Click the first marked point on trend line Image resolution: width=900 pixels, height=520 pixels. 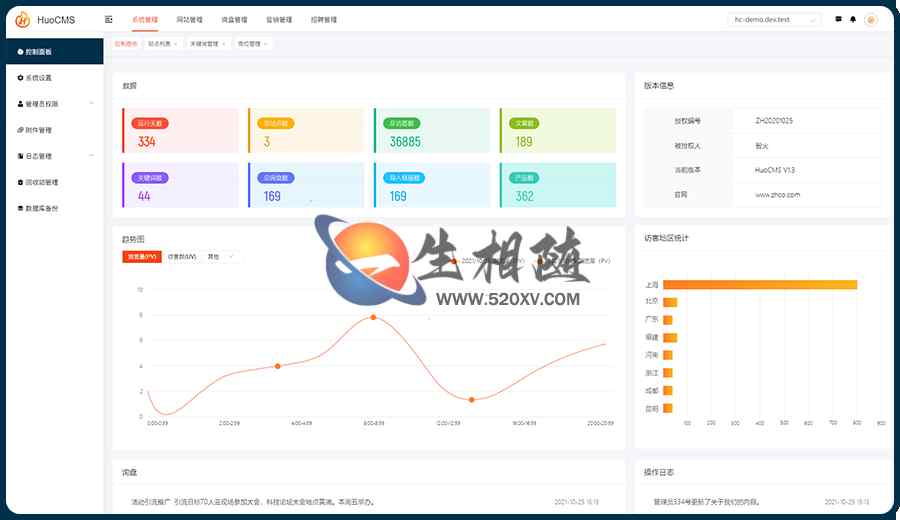[277, 366]
